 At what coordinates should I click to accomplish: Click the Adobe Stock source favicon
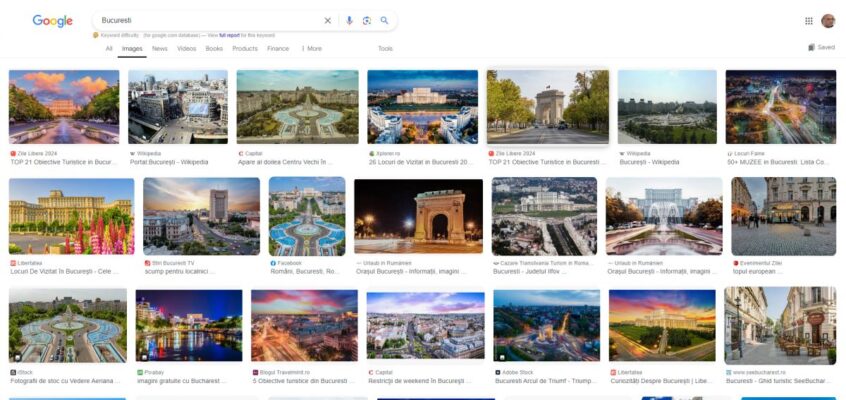[497, 372]
